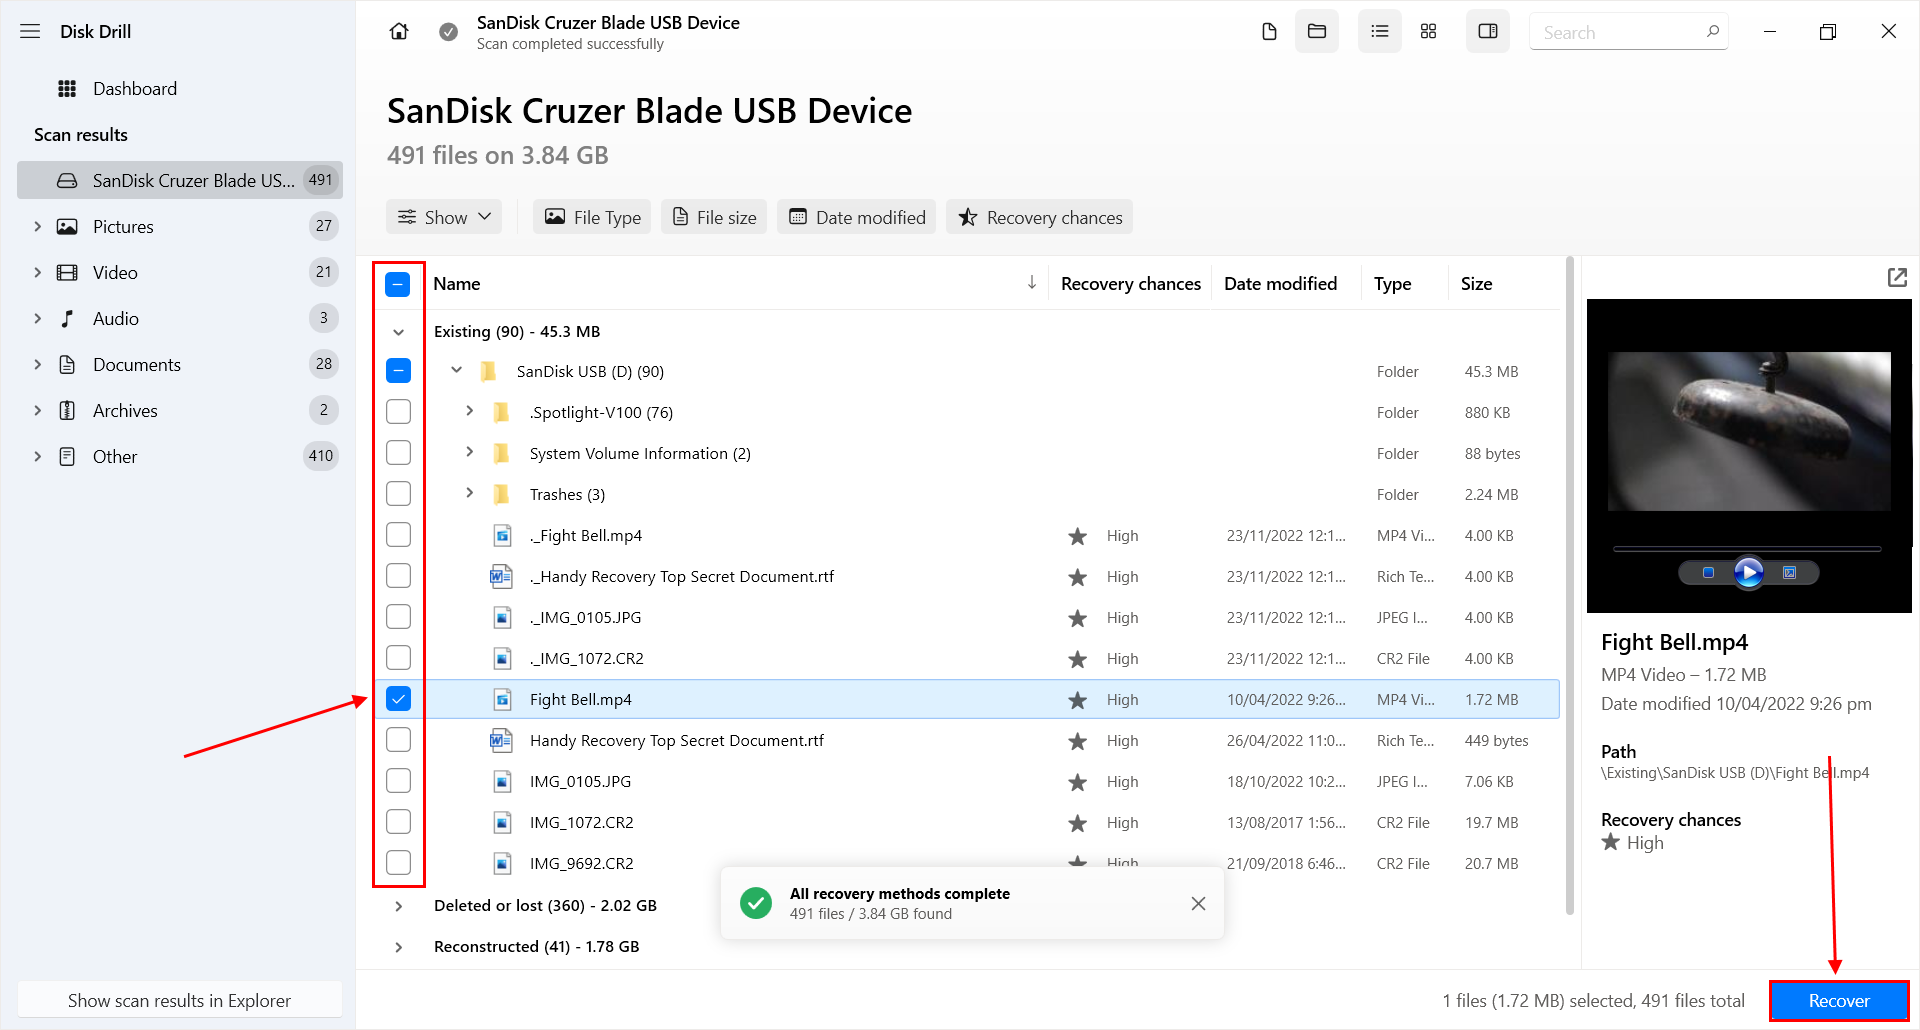
Task: Click the Recover button
Action: pyautogui.click(x=1839, y=1001)
